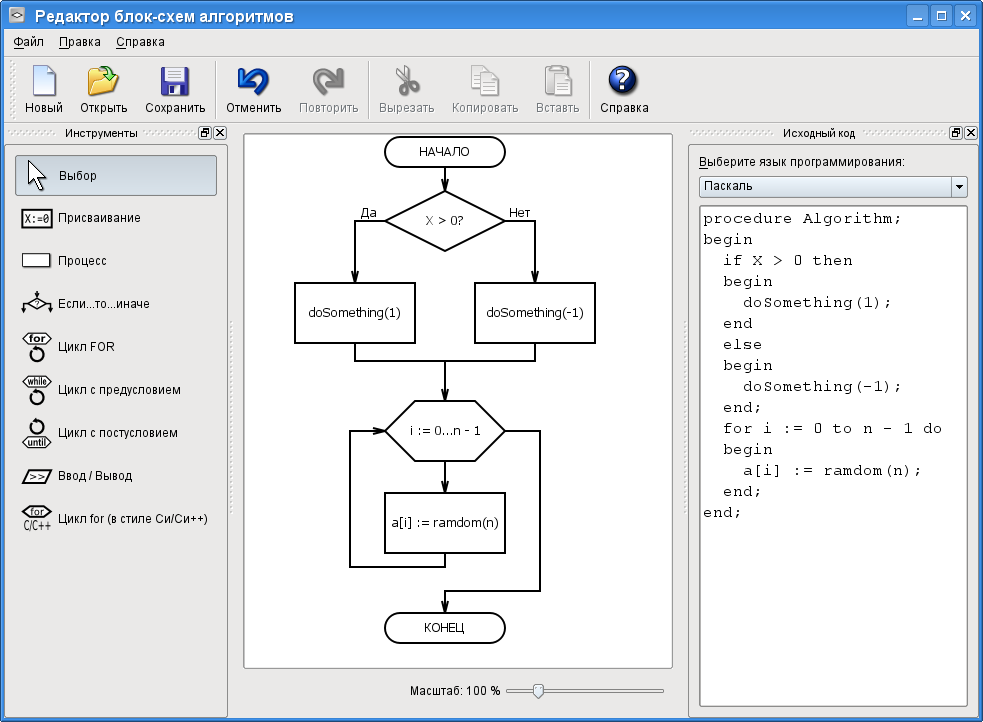
Task: Select the doSomething(1) process block
Action: coord(355,313)
